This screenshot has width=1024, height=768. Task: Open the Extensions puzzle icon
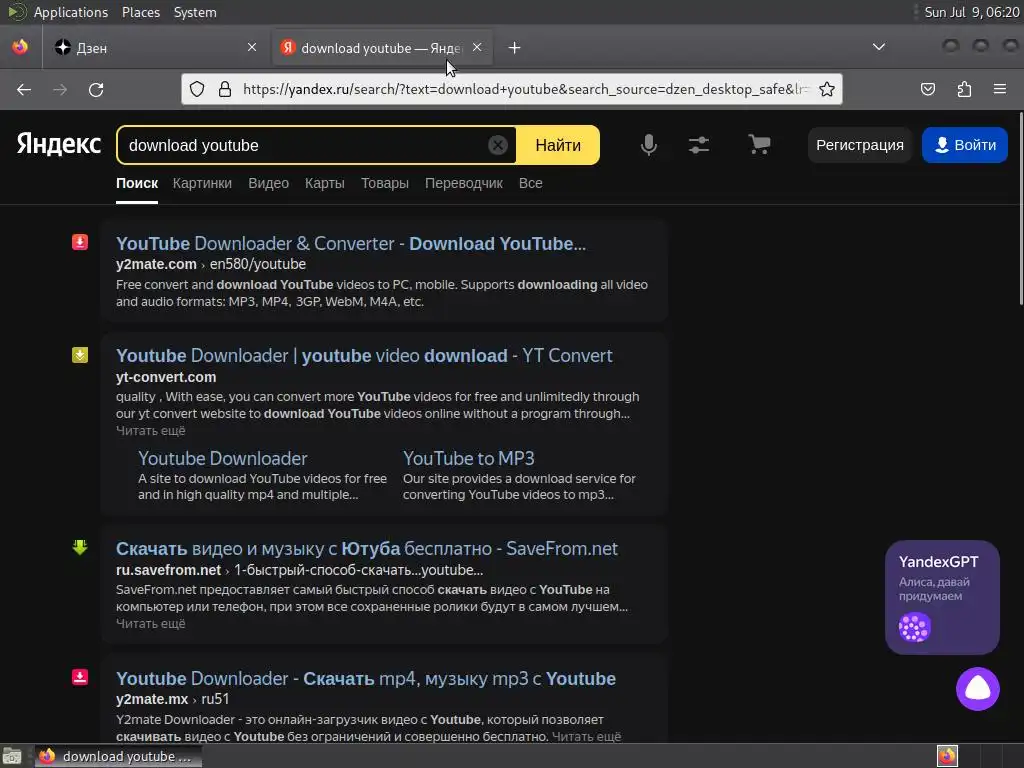pos(964,89)
